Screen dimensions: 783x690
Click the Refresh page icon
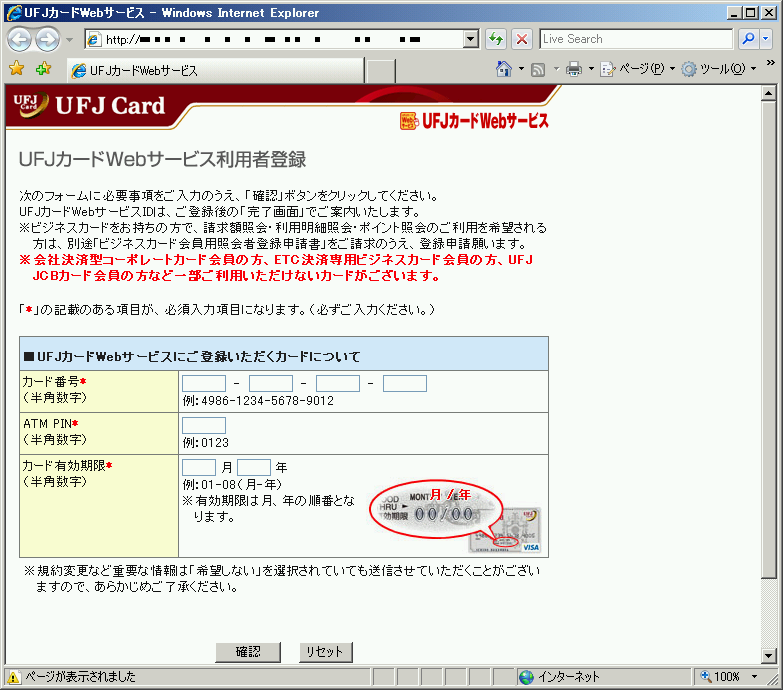(x=496, y=39)
